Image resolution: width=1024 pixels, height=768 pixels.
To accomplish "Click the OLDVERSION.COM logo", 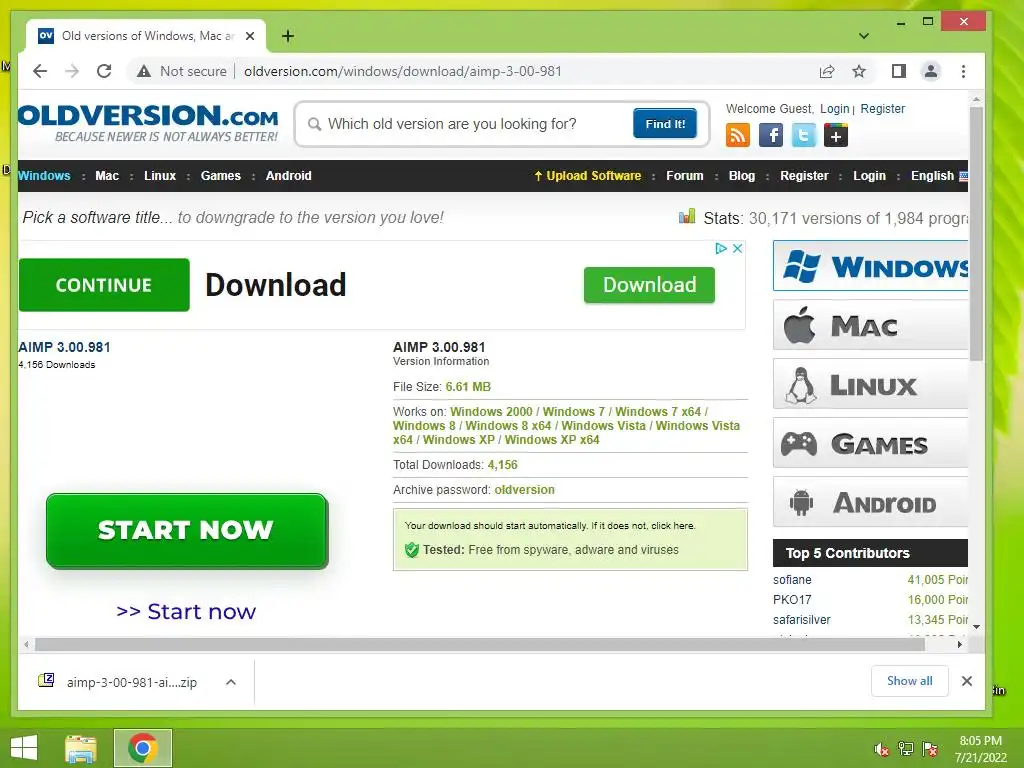I will coord(148,122).
